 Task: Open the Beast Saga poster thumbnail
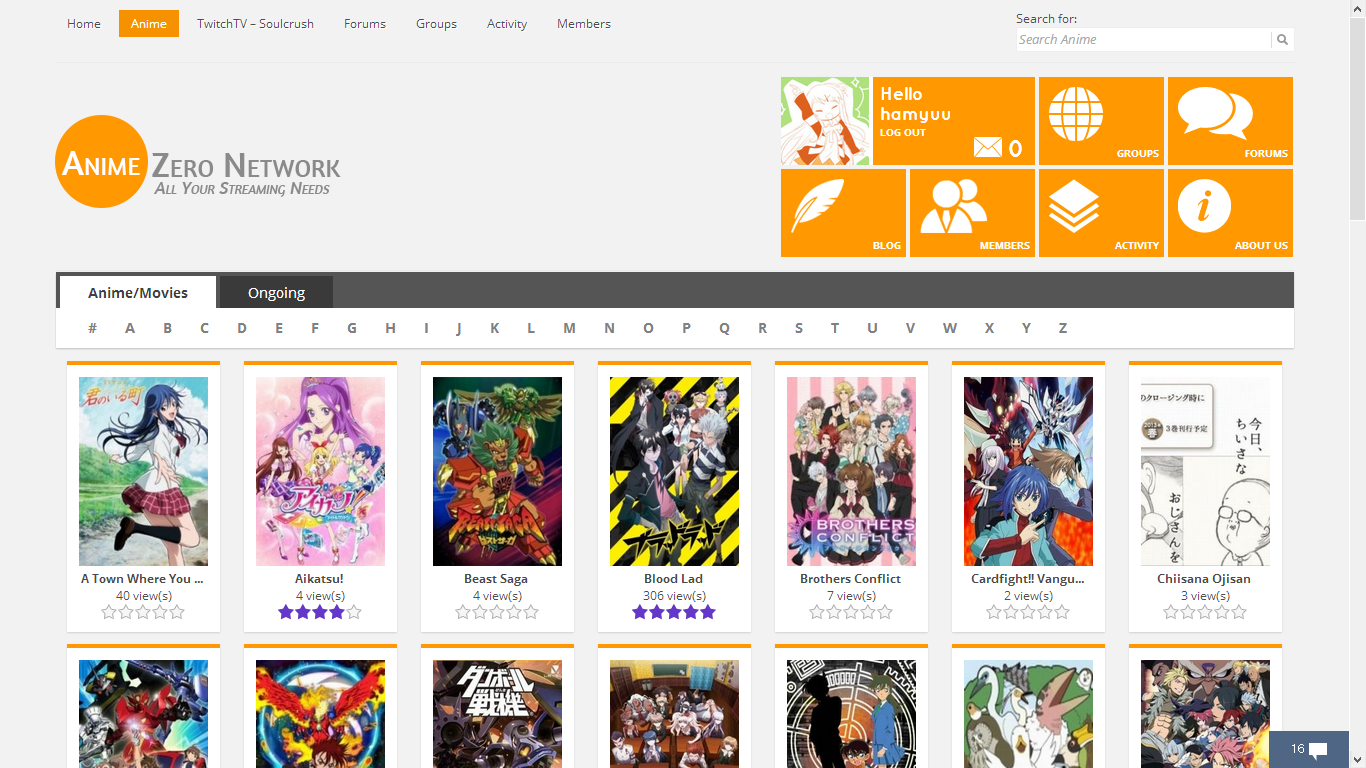497,471
